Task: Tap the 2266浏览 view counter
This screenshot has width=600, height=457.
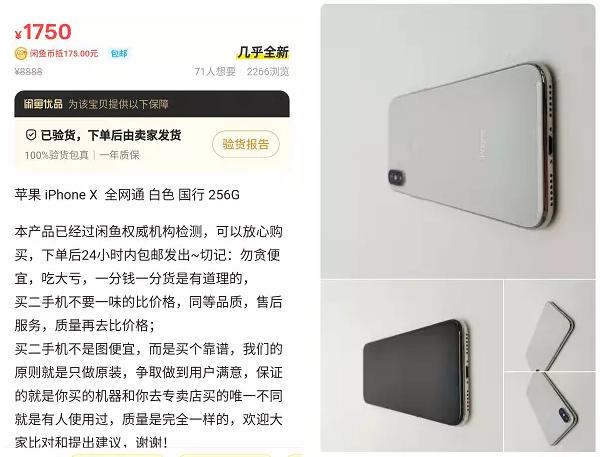Action: (268, 72)
